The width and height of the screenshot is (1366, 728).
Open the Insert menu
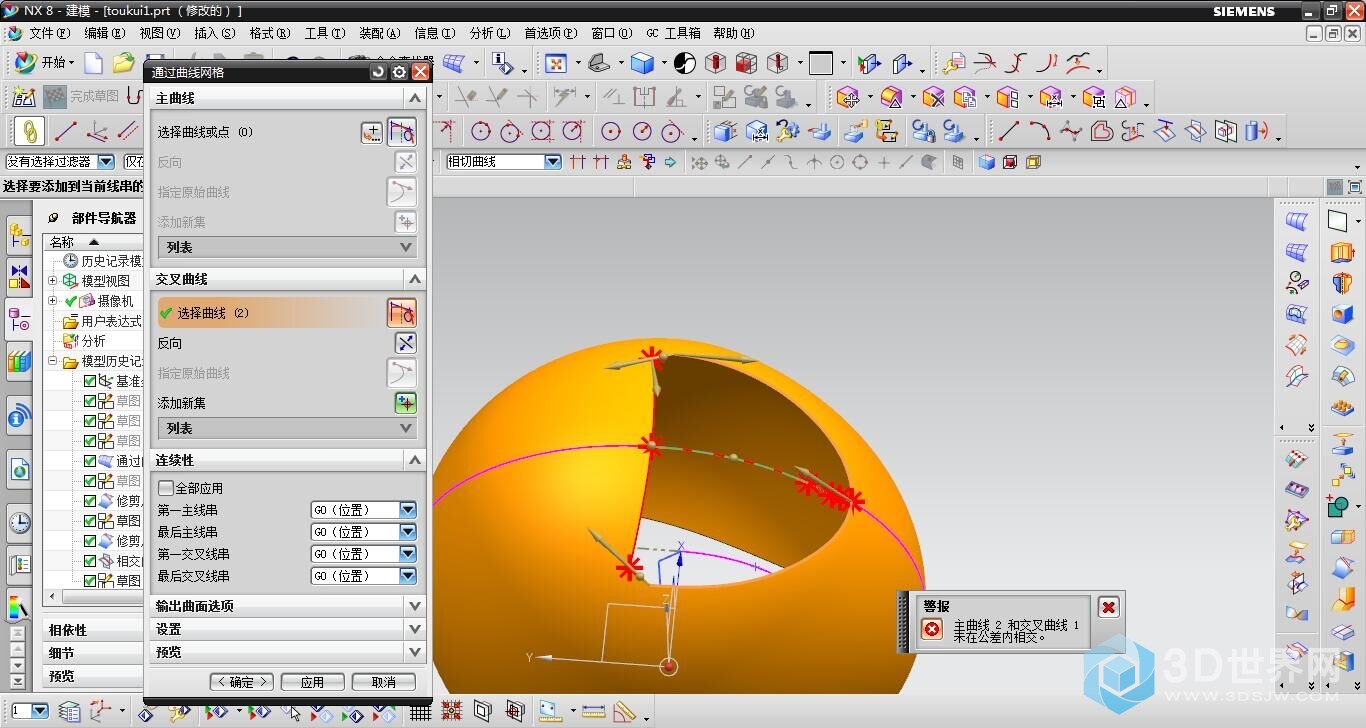[215, 33]
